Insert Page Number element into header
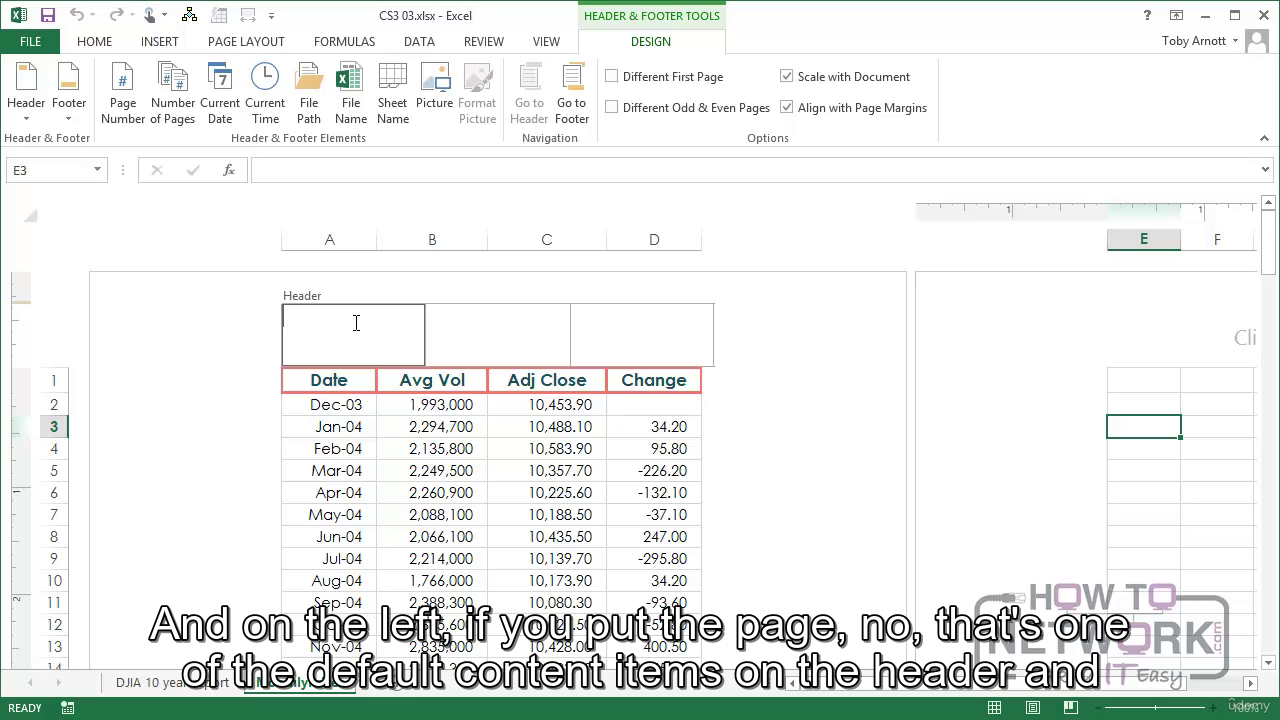Screen dimensions: 1280x720 pyautogui.click(x=123, y=93)
